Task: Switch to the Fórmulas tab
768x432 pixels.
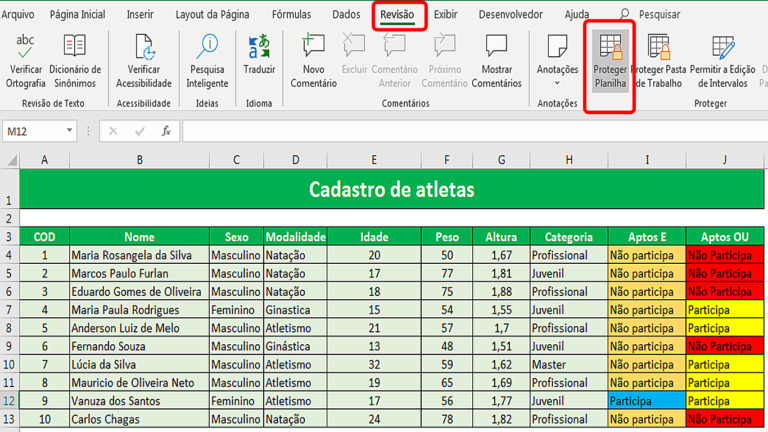Action: point(291,15)
